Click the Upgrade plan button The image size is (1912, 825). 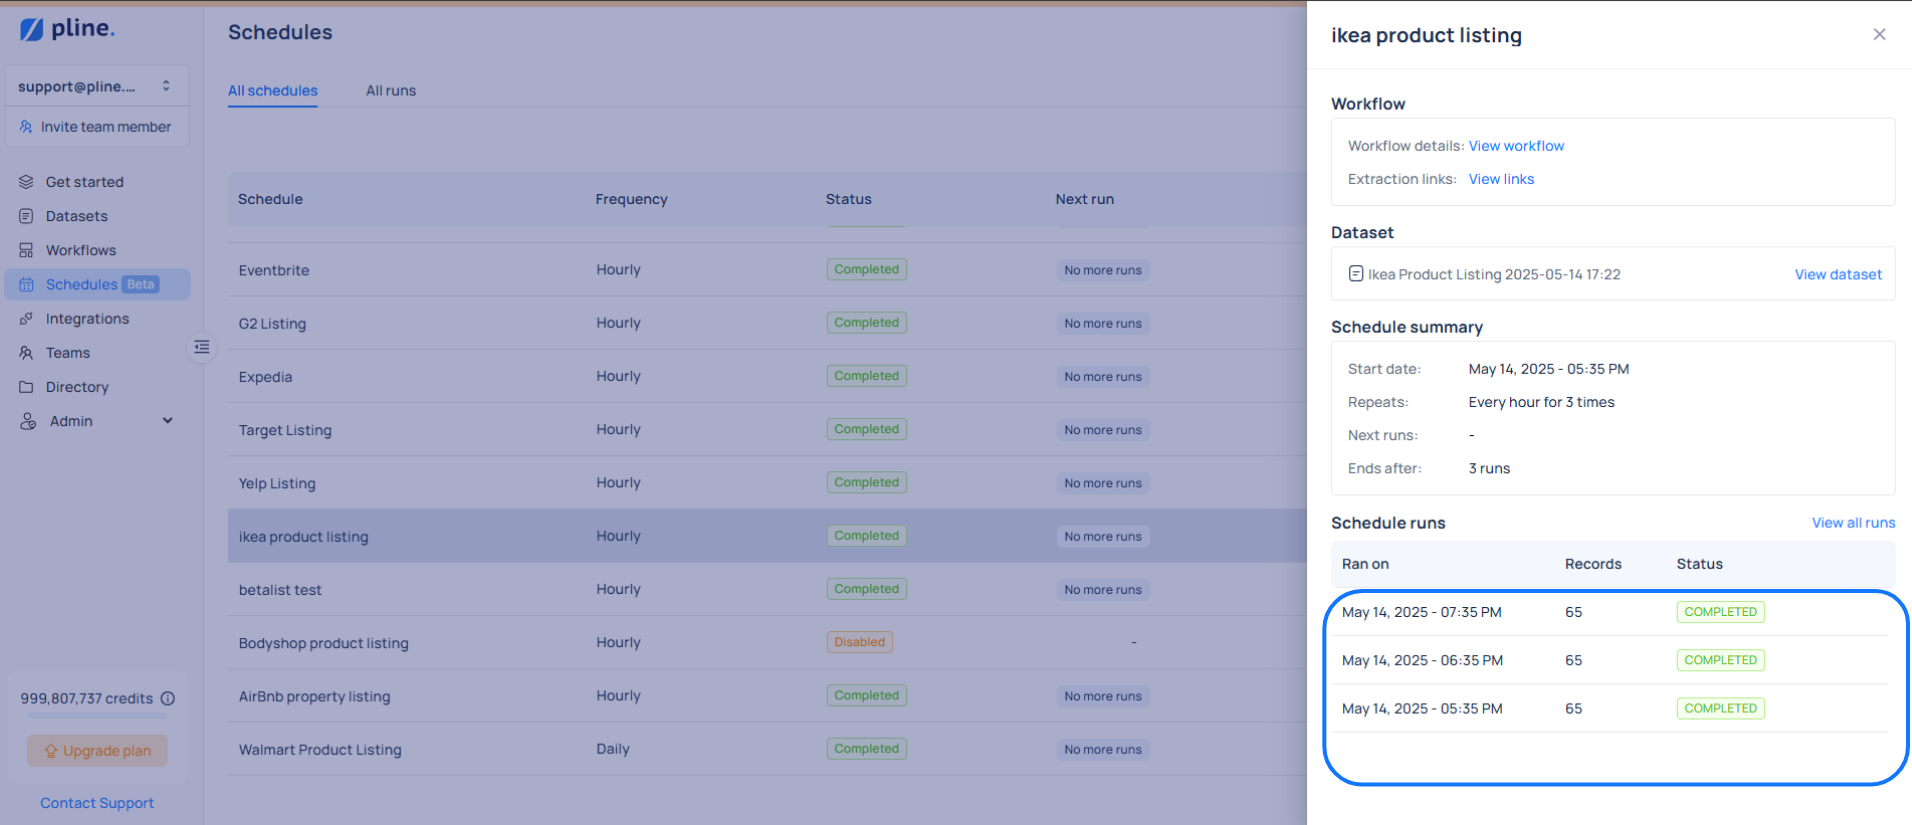[97, 751]
